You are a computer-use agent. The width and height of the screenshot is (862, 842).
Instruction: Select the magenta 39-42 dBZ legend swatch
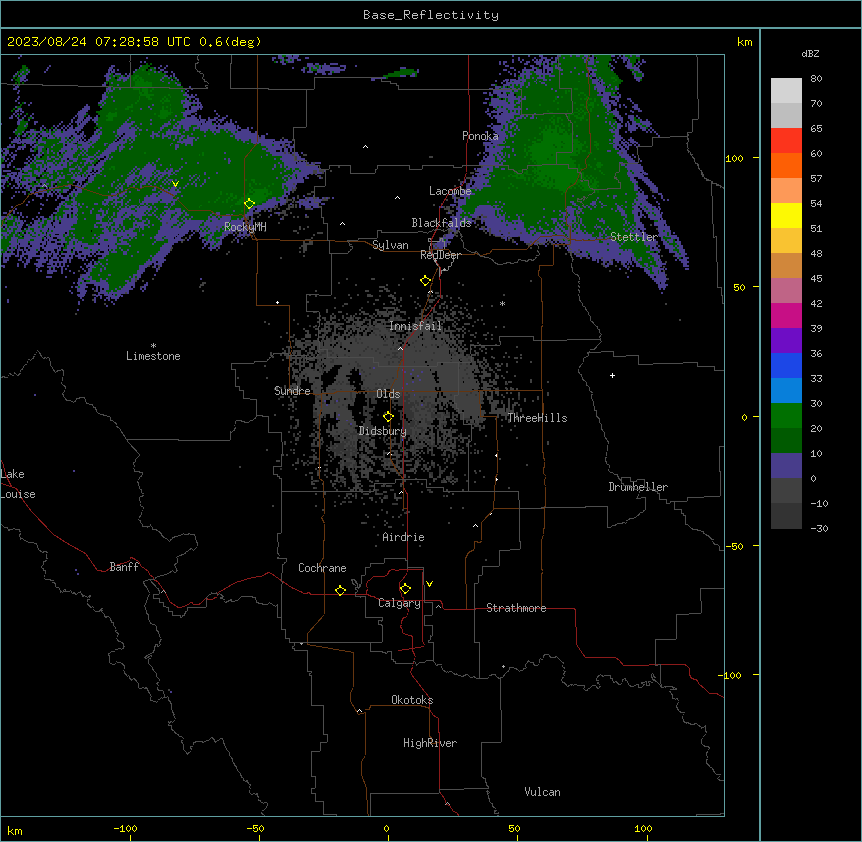[x=786, y=315]
